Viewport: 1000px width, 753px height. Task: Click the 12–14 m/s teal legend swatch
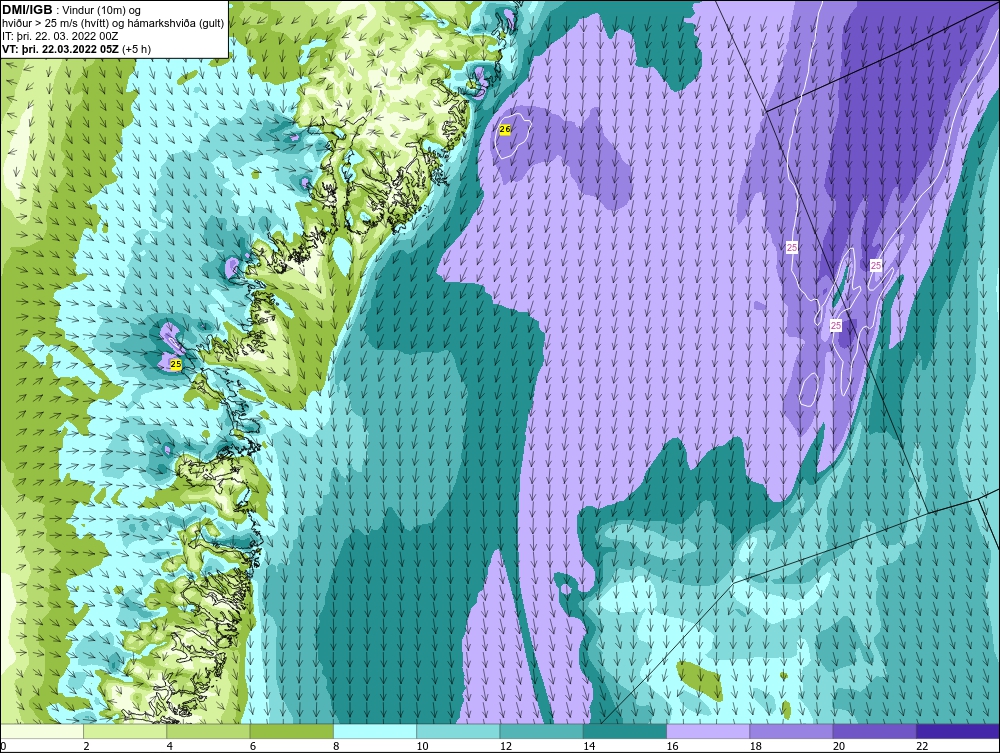click(x=541, y=731)
